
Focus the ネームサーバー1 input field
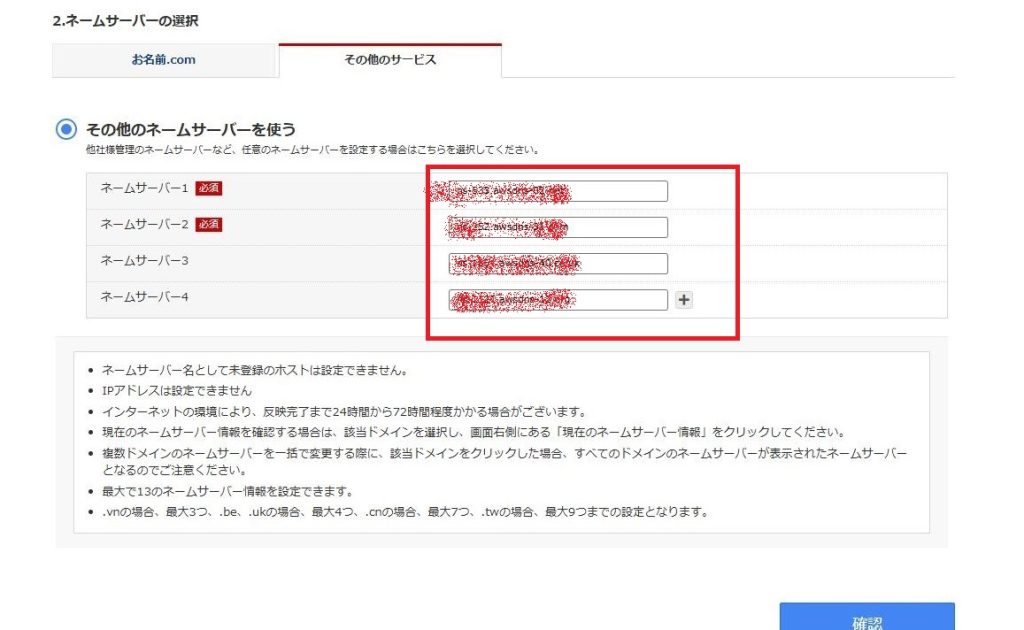pos(558,191)
